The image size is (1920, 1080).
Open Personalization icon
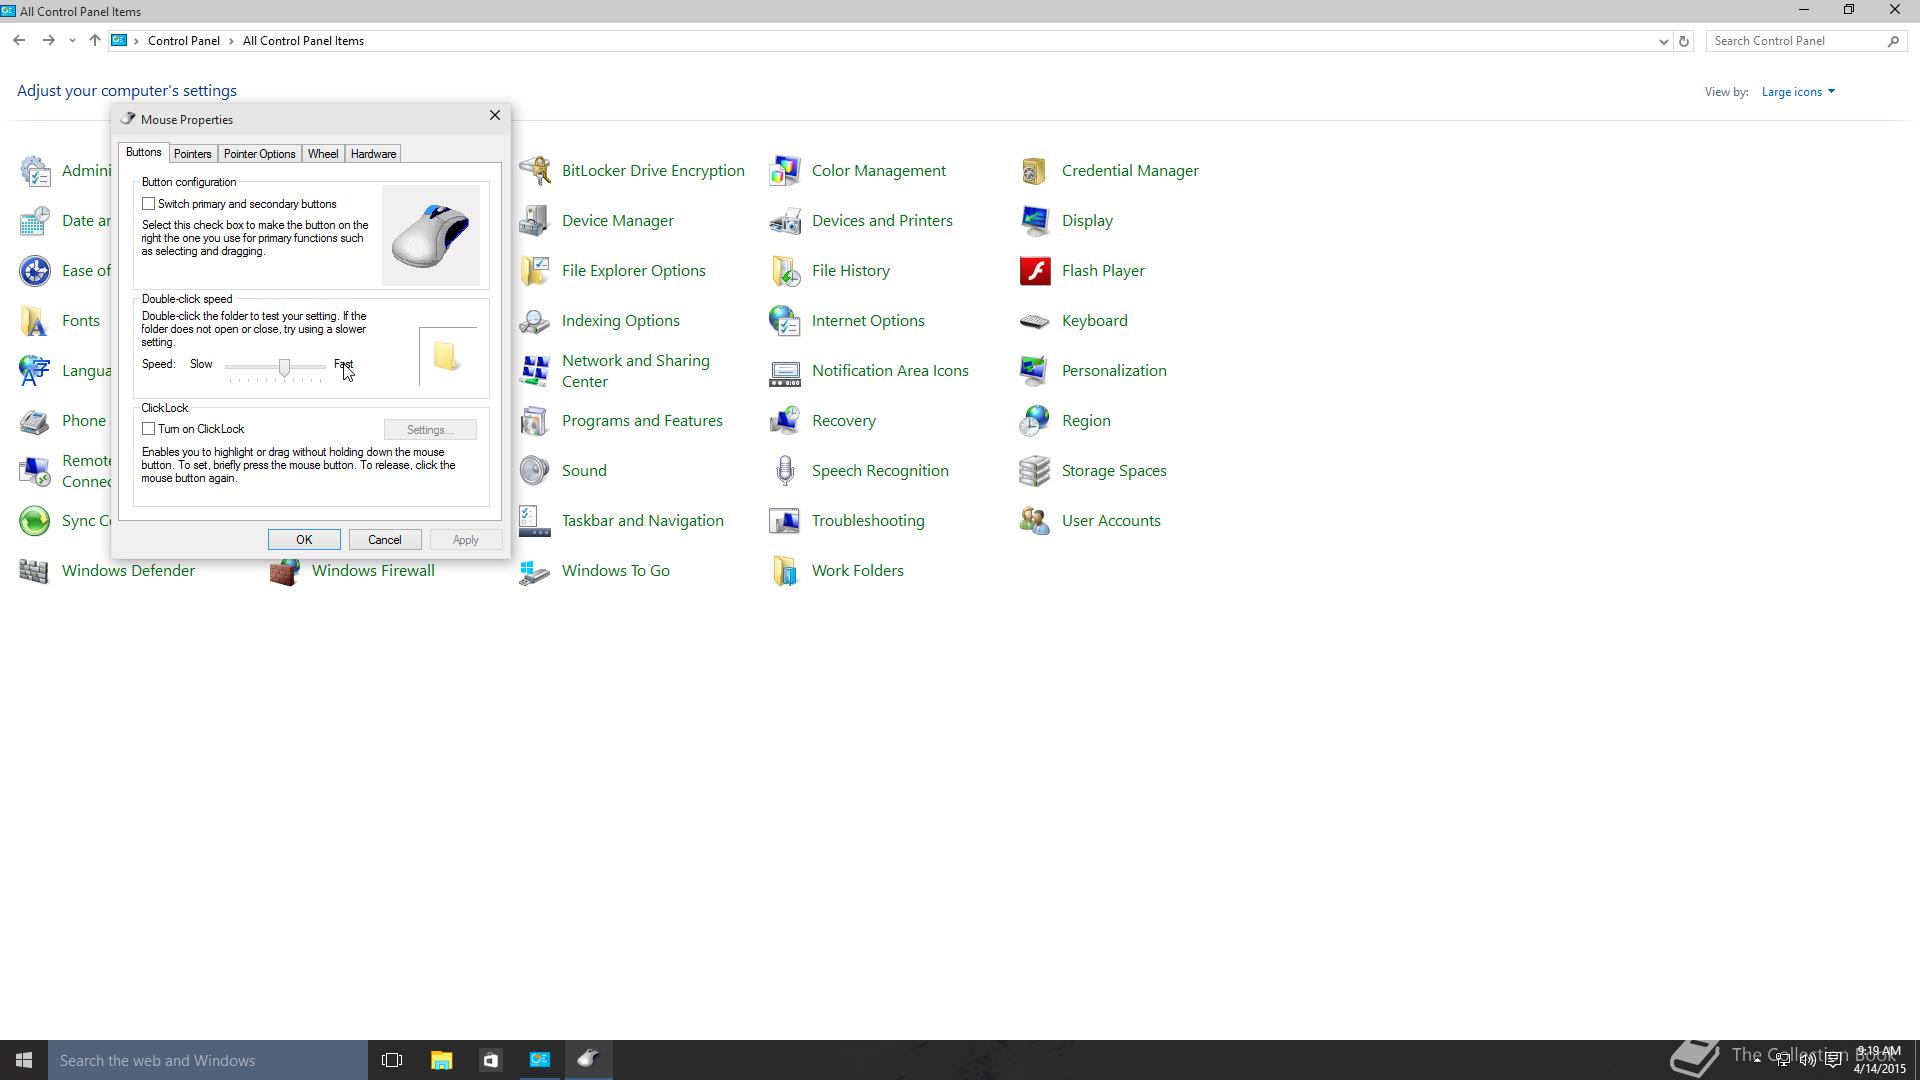click(1035, 371)
